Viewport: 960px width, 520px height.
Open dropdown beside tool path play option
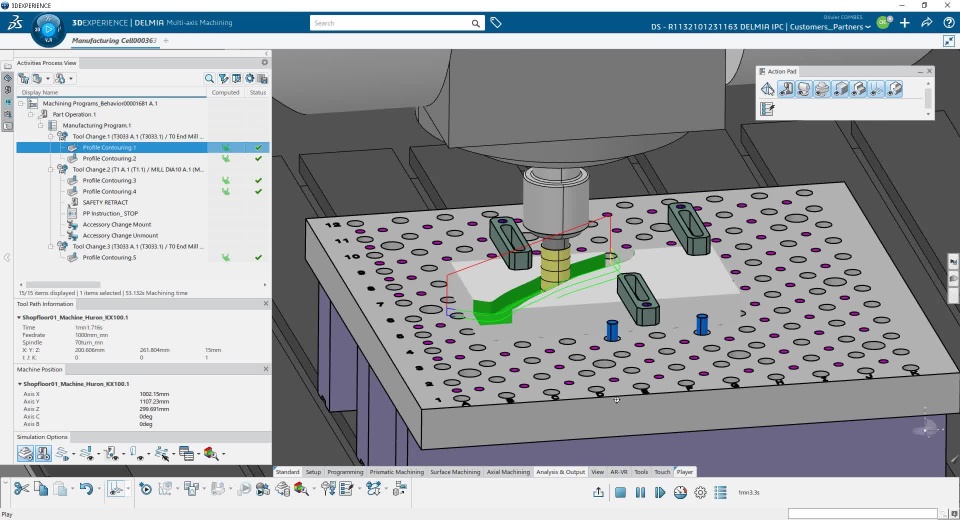[73, 454]
